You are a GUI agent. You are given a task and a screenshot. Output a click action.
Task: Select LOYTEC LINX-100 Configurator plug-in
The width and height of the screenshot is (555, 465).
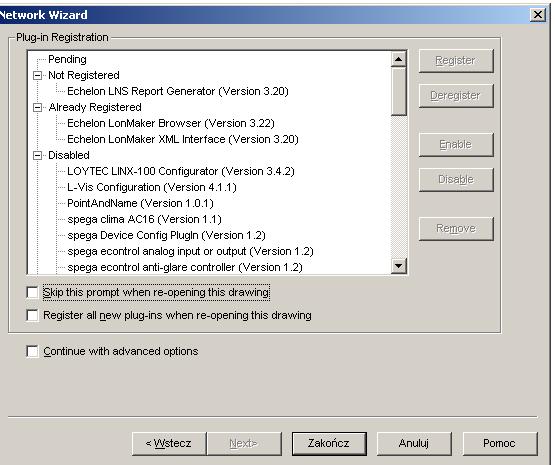pyautogui.click(x=181, y=171)
